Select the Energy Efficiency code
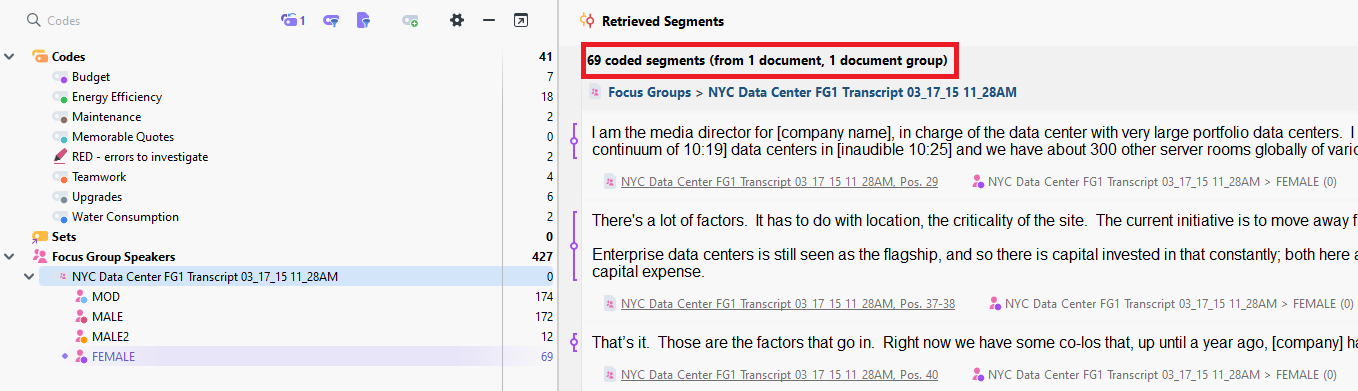This screenshot has width=1358, height=391. click(x=117, y=97)
